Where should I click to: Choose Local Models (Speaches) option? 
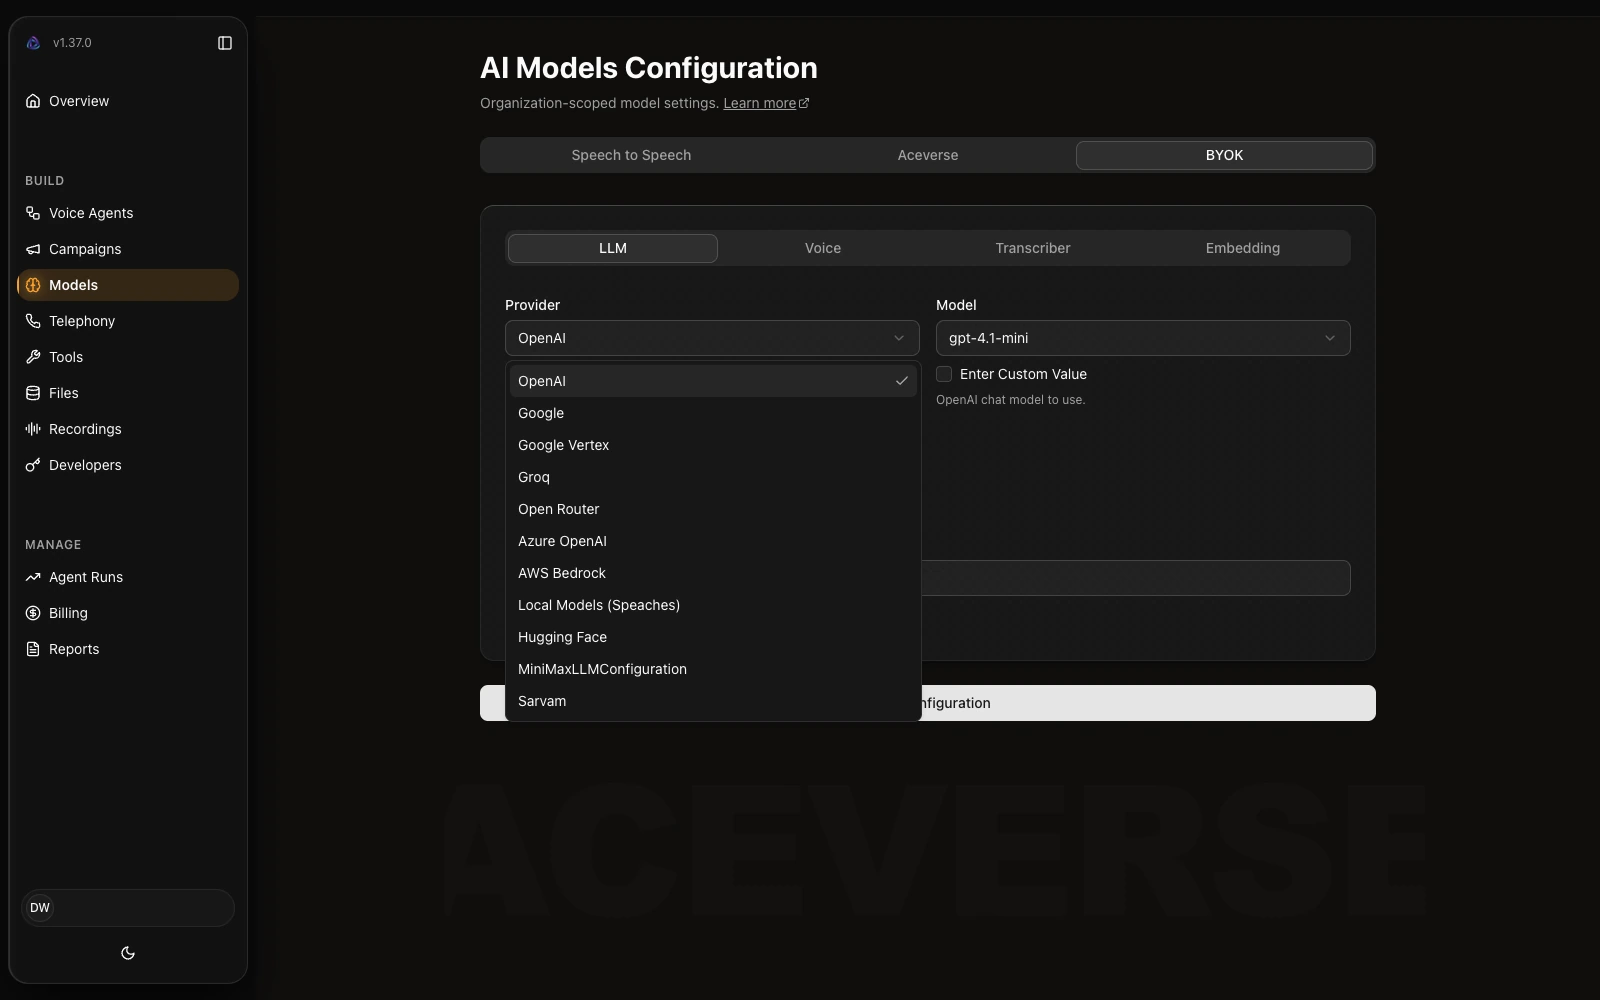(713, 605)
